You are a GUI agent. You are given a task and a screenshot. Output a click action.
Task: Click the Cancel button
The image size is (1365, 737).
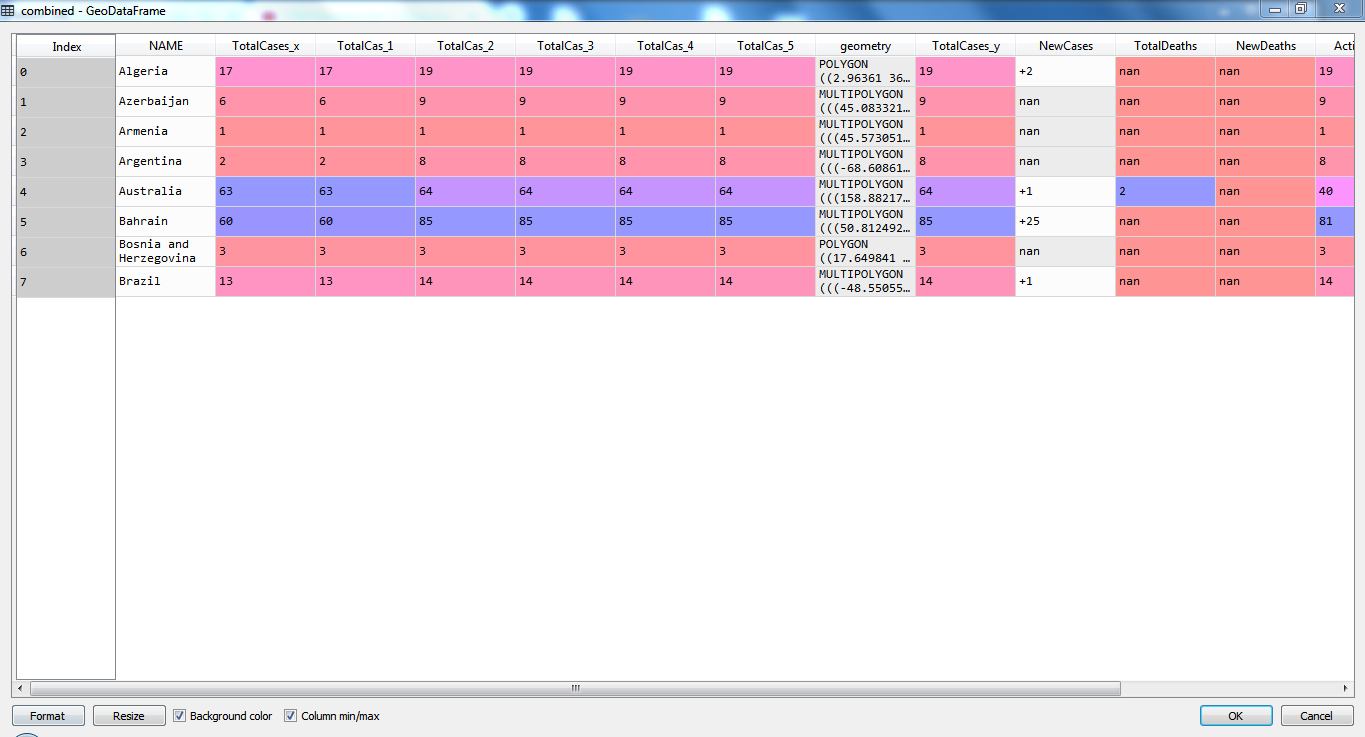coord(1316,716)
